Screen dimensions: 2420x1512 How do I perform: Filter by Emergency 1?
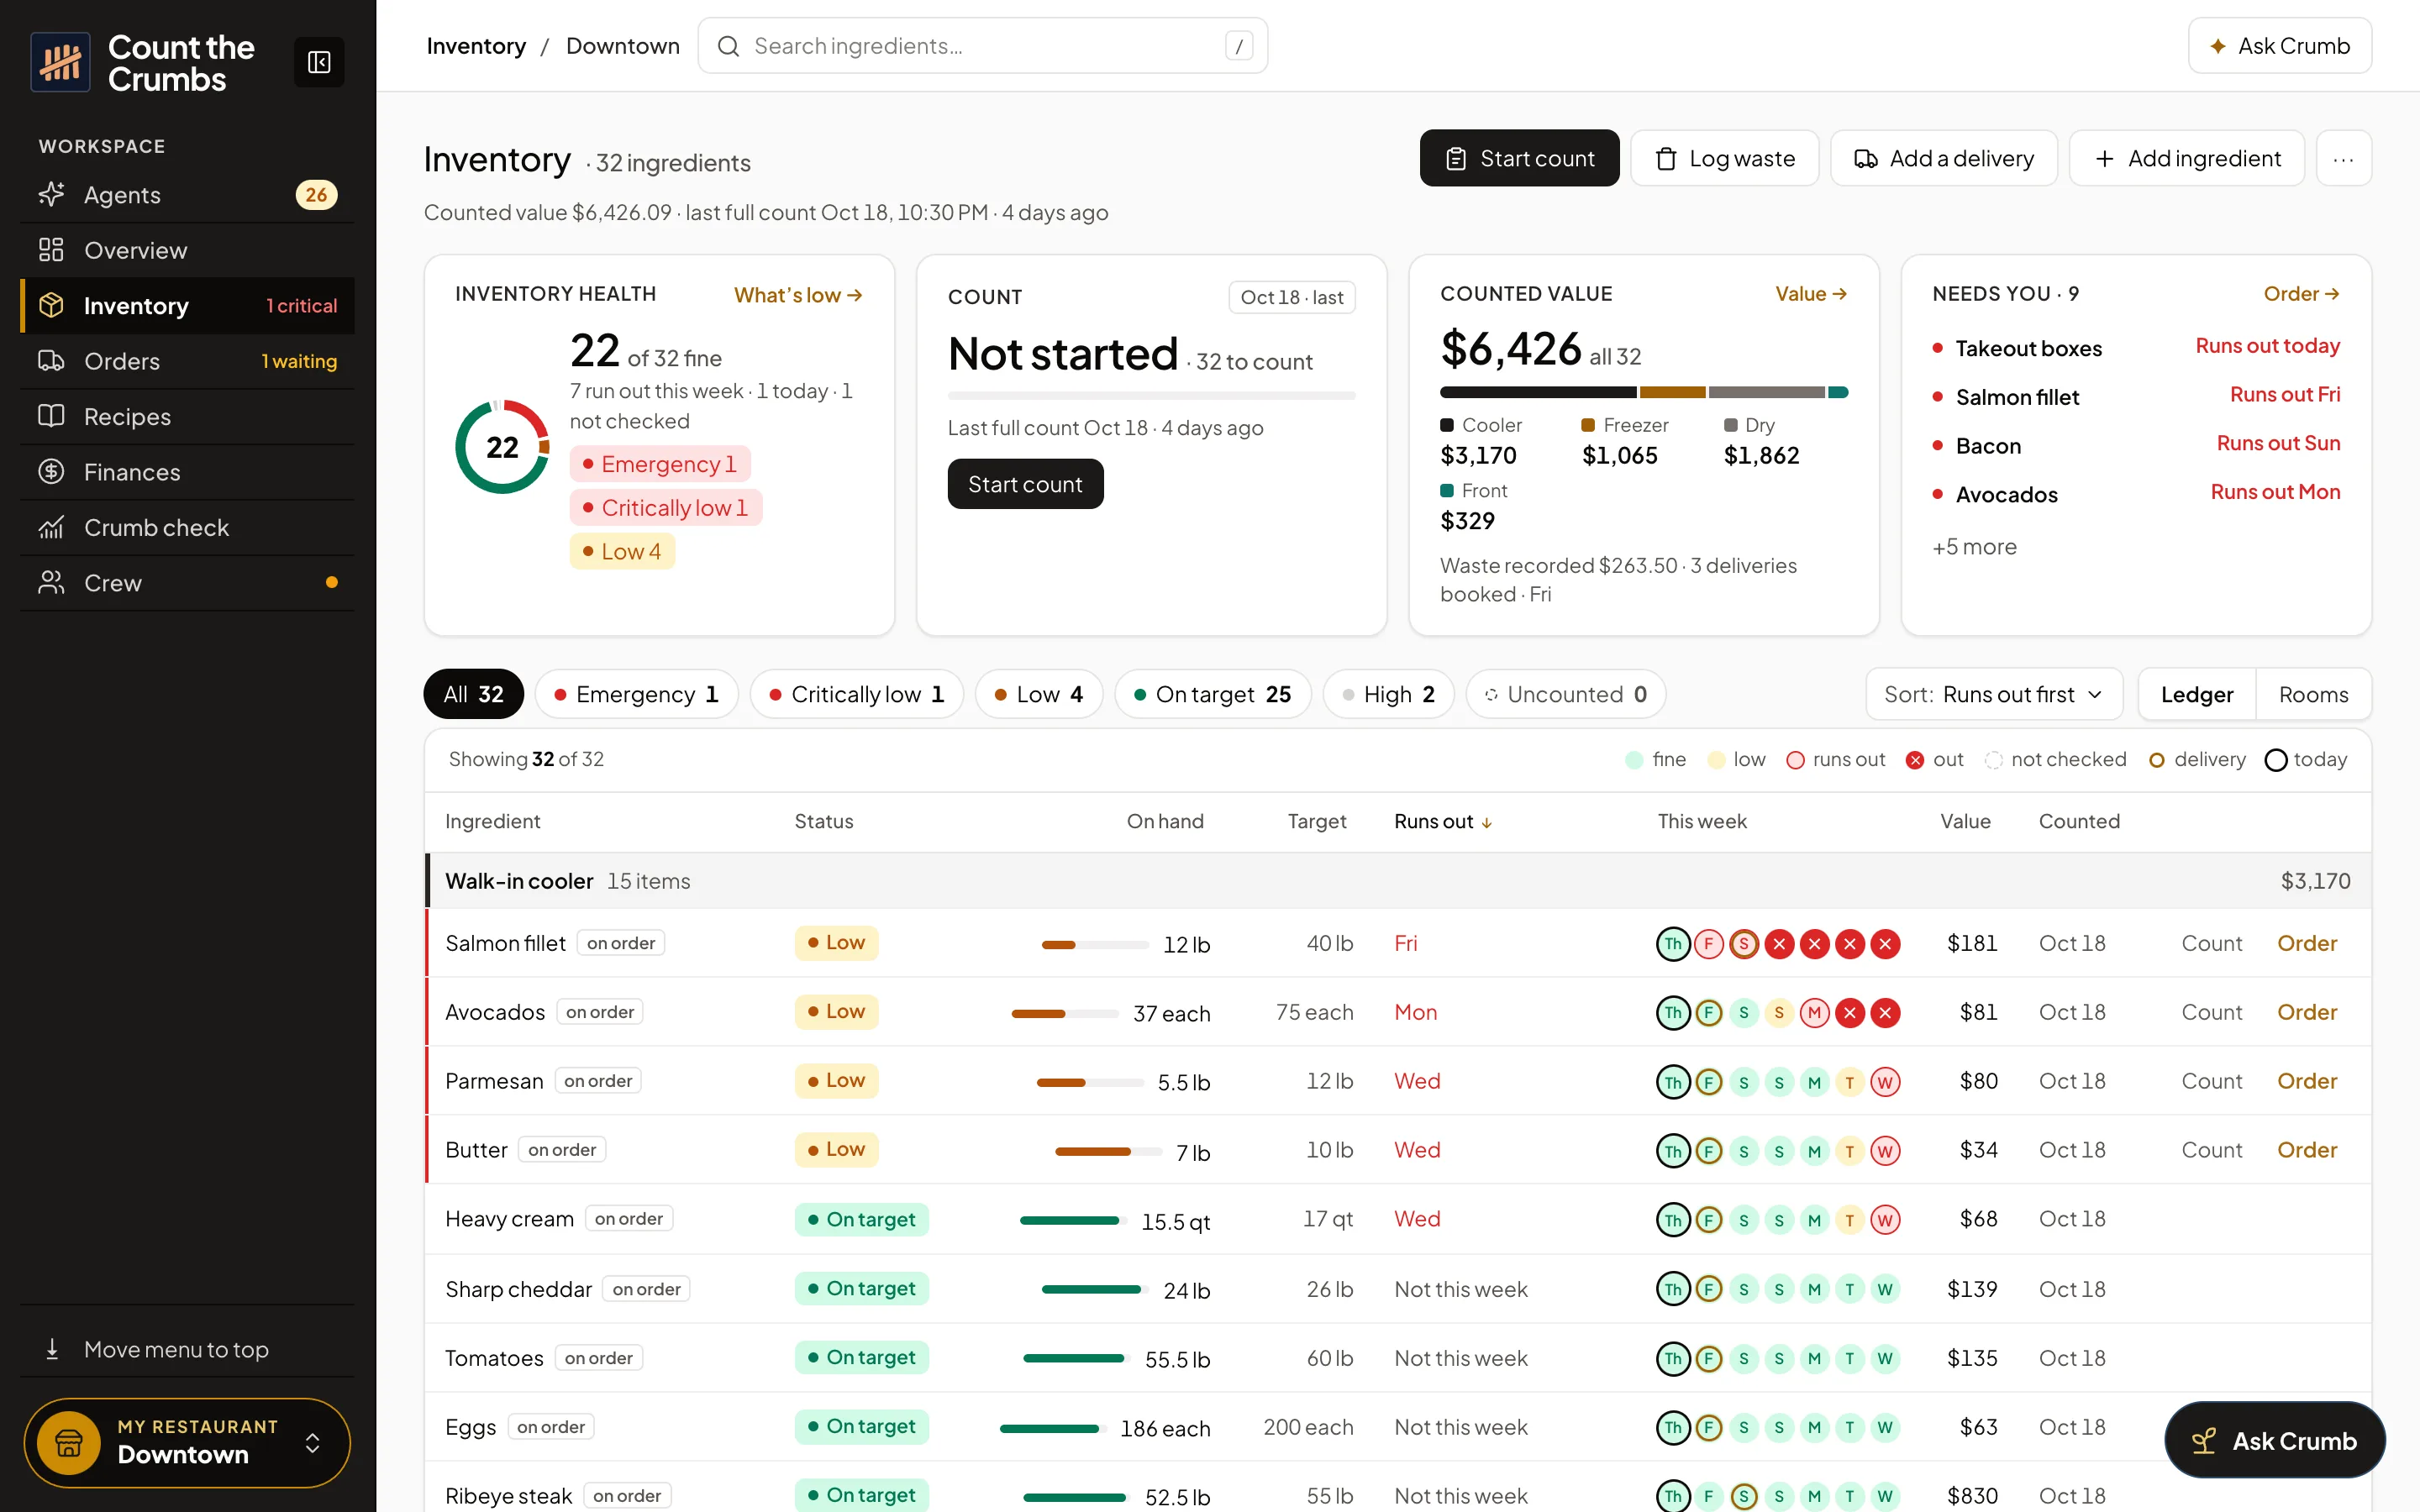coord(636,694)
